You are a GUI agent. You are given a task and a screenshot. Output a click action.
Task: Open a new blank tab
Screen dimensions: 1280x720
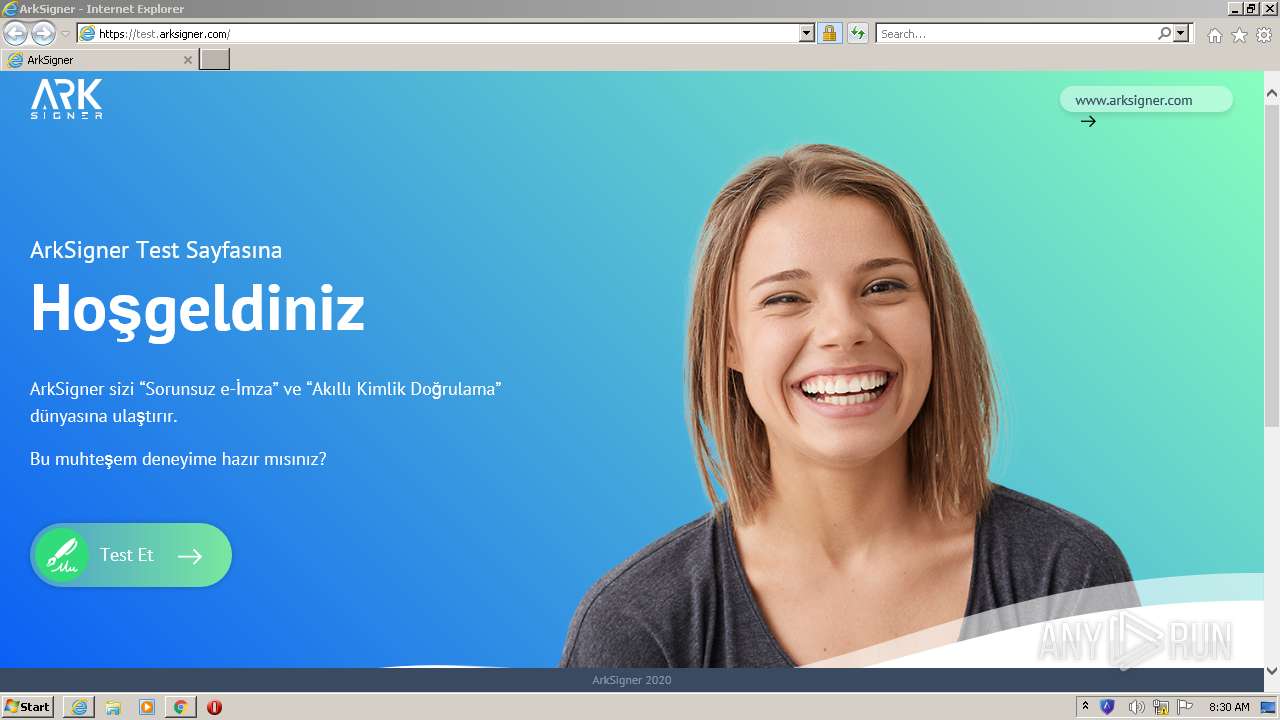pyautogui.click(x=215, y=60)
